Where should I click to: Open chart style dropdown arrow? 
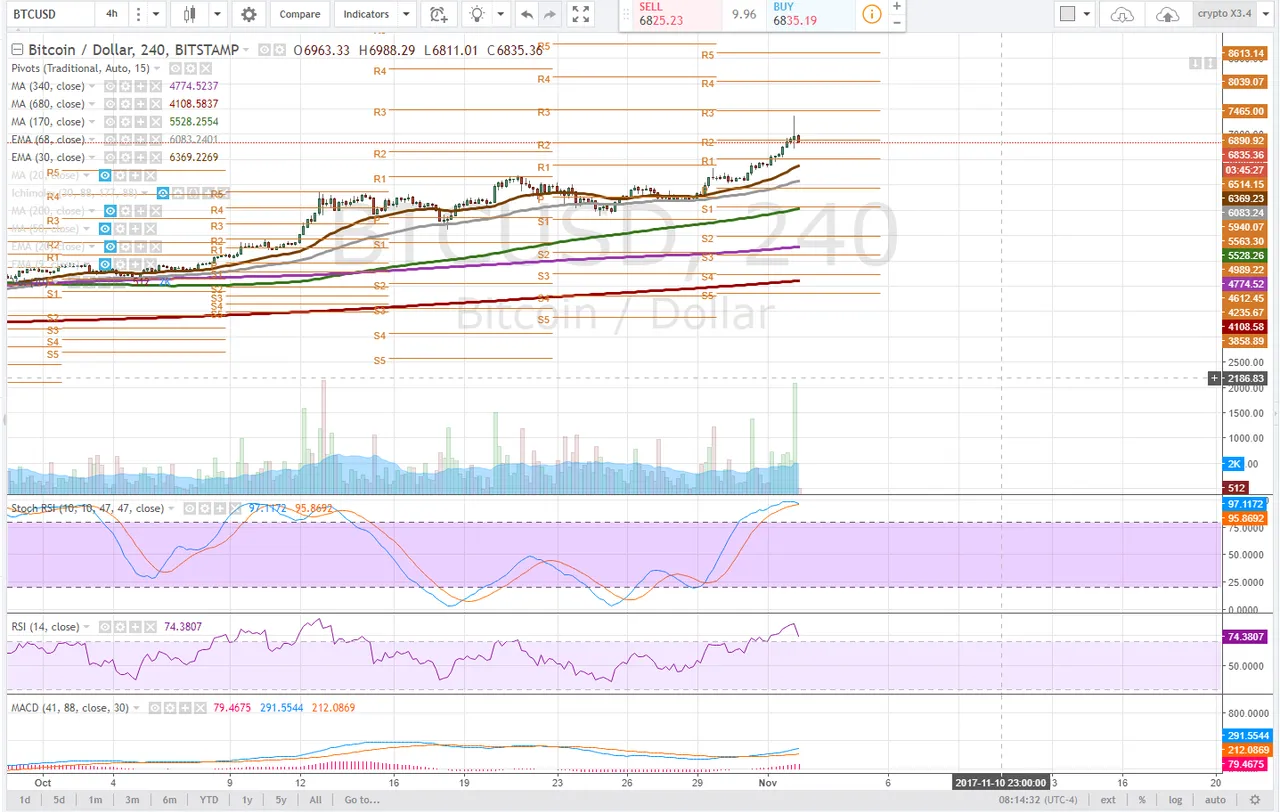click(x=217, y=14)
